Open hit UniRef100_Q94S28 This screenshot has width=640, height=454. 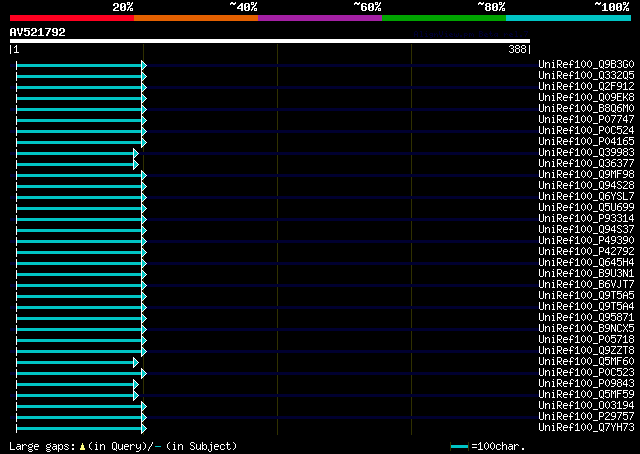click(586, 186)
